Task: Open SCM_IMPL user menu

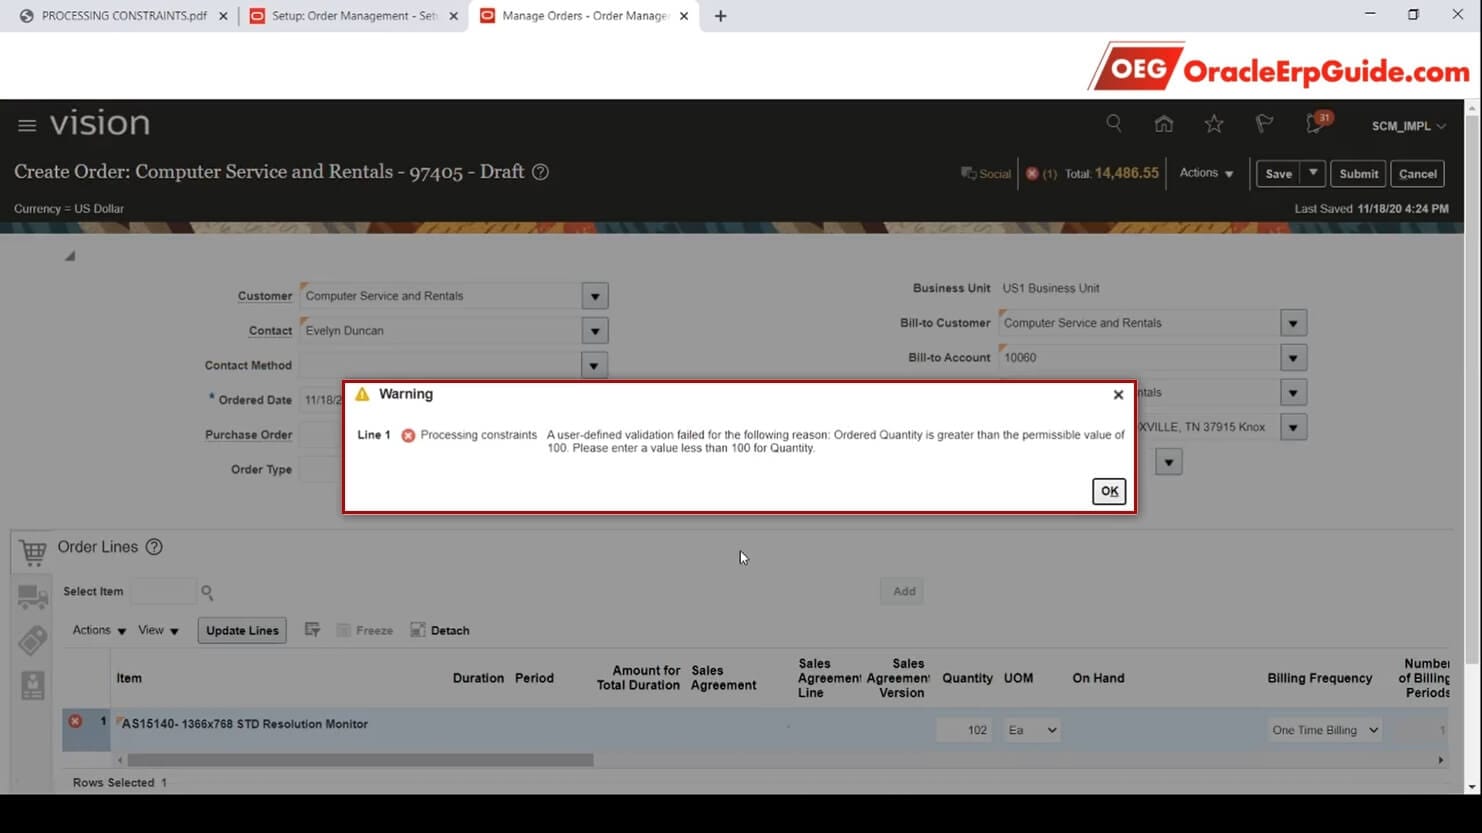Action: pyautogui.click(x=1408, y=126)
